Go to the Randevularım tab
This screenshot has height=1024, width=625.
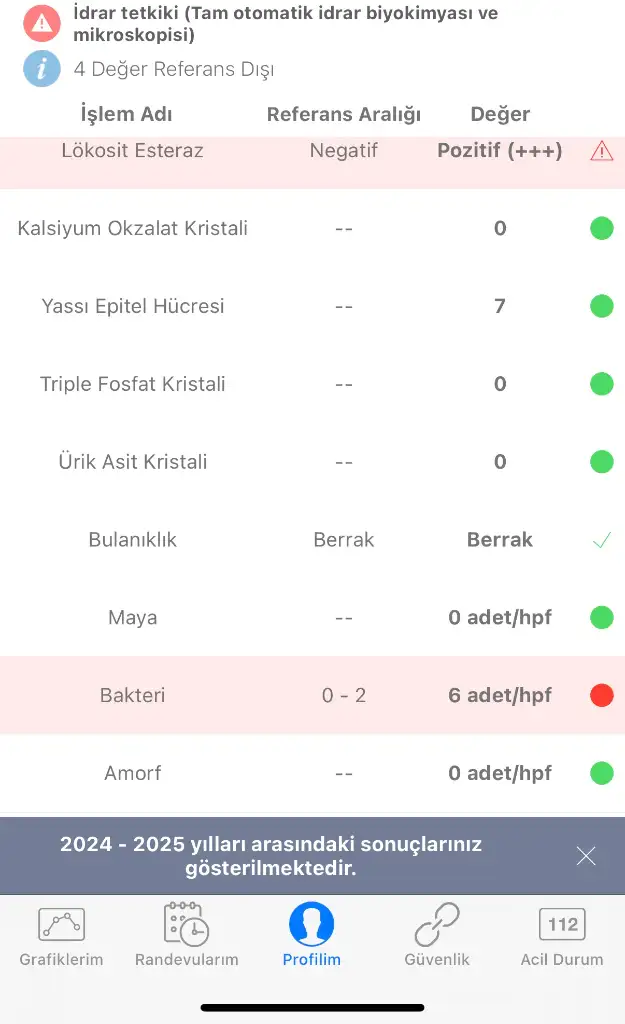[186, 937]
